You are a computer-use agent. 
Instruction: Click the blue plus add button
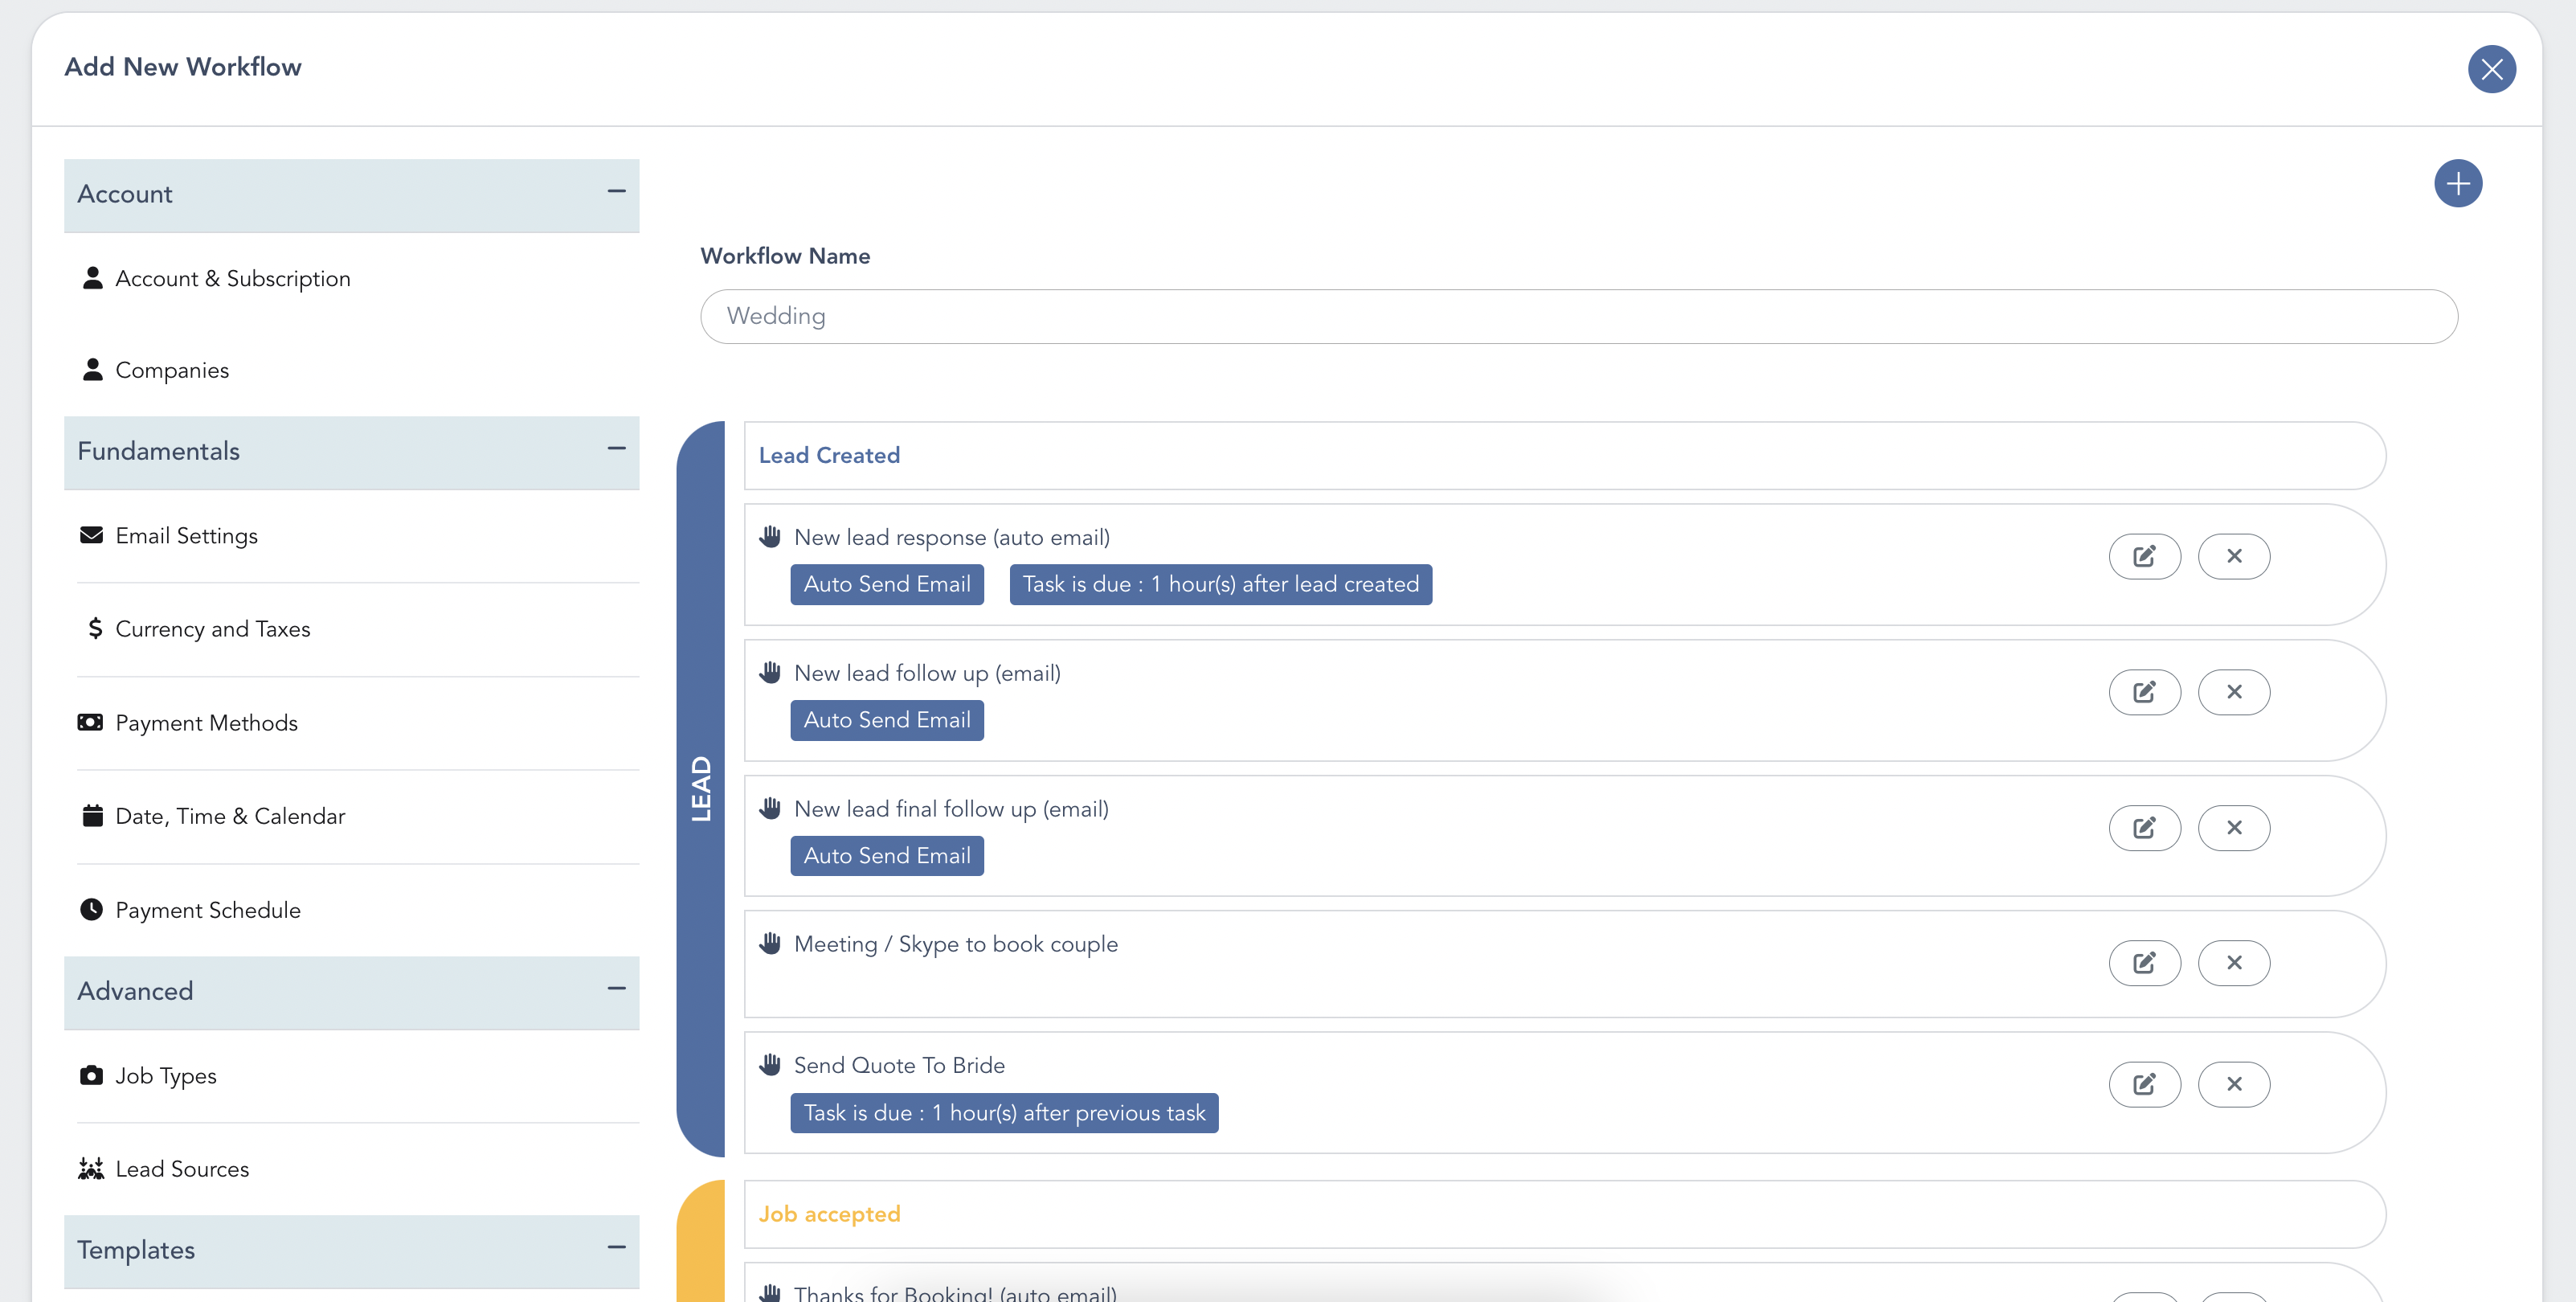point(2457,183)
